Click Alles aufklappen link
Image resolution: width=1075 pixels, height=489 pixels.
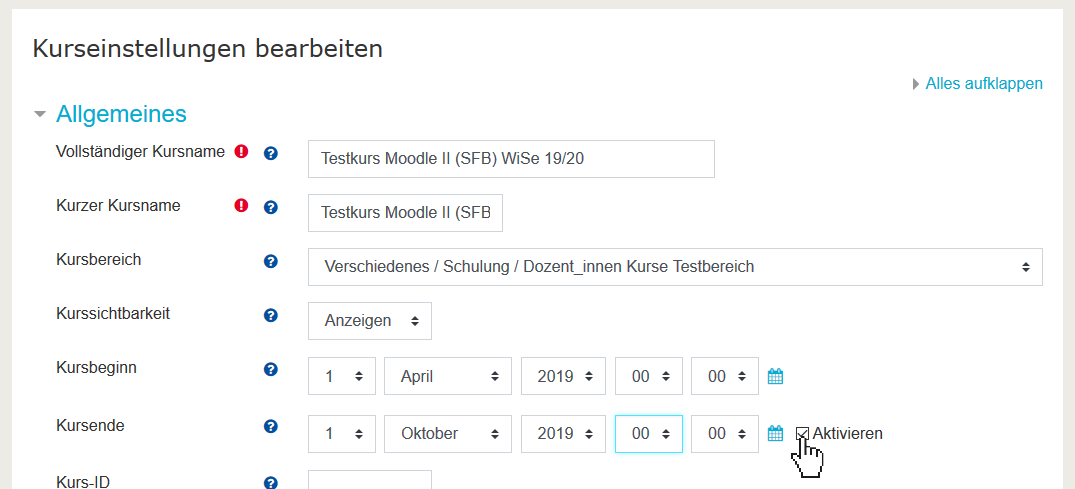coord(983,84)
